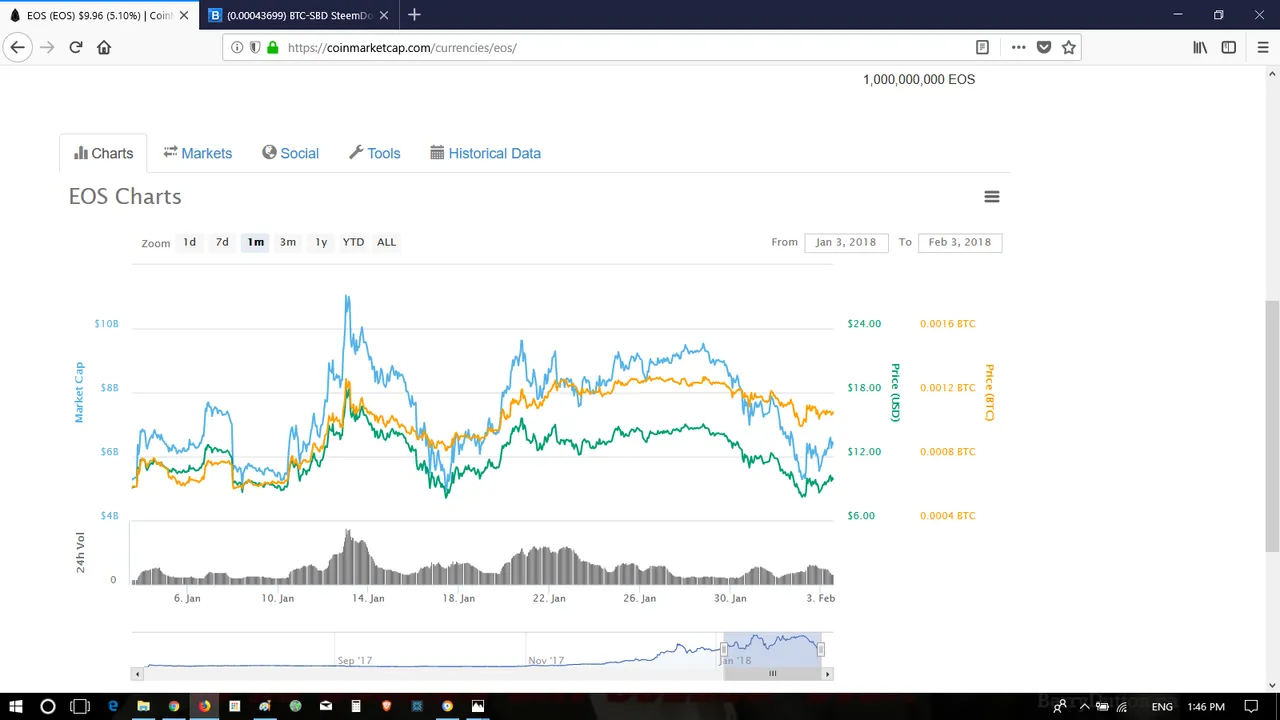Open the clock showing 1:46 PM
Image resolution: width=1280 pixels, height=720 pixels.
pyautogui.click(x=1206, y=706)
